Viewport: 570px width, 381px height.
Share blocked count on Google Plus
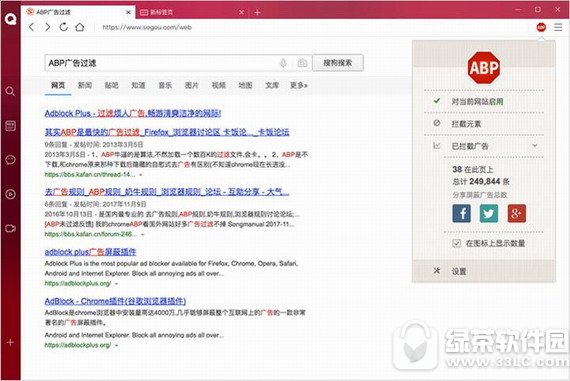pos(517,213)
